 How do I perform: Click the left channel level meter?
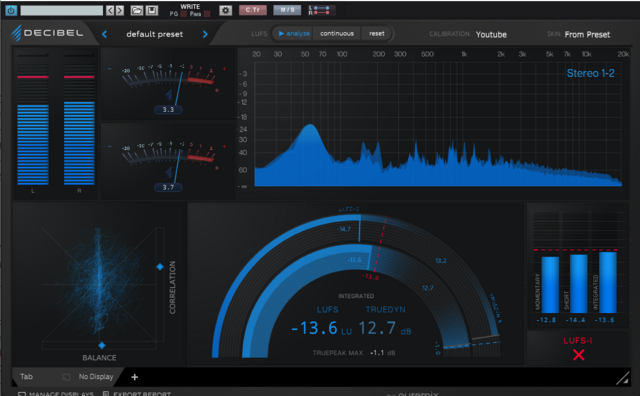pos(33,119)
